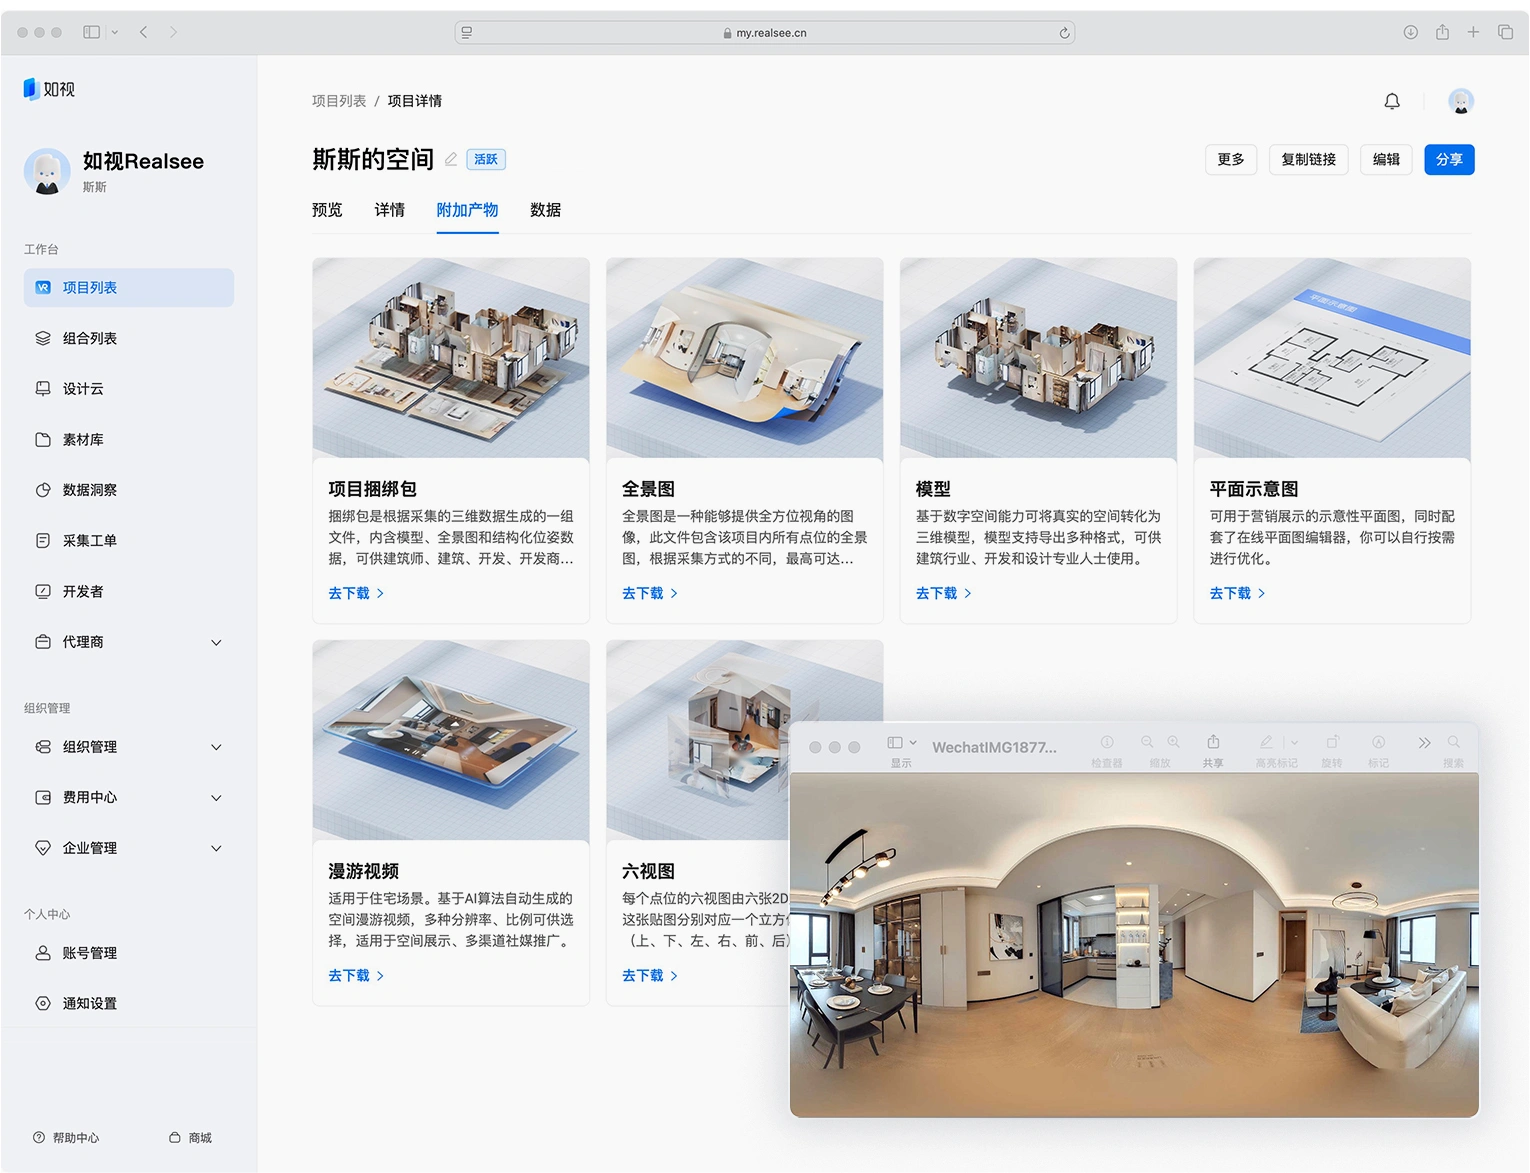Click 项目列表 in the breadcrumb
Screen dimensions: 1530x1173
point(339,101)
